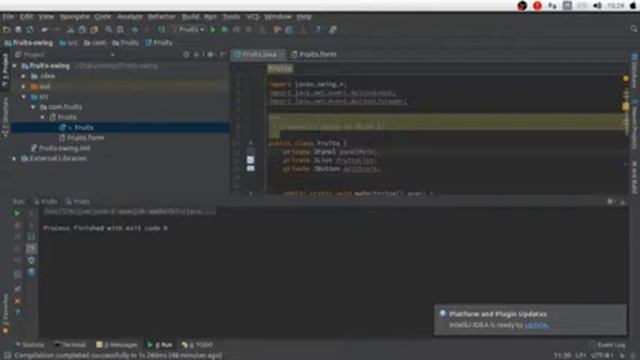Open the Event Log button

tap(607, 345)
